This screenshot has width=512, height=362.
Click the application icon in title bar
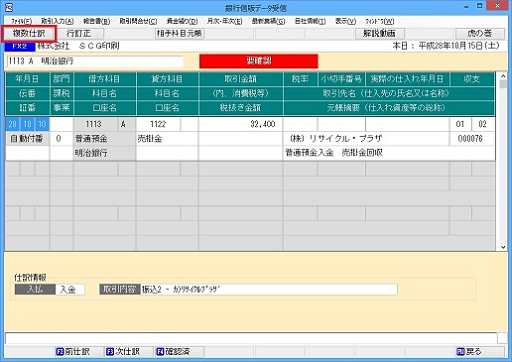point(10,7)
